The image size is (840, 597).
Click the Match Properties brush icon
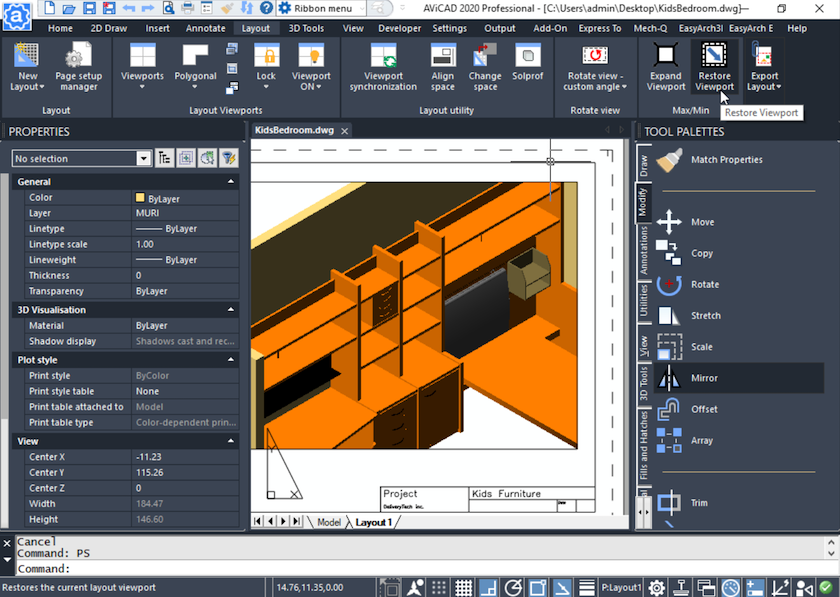670,160
